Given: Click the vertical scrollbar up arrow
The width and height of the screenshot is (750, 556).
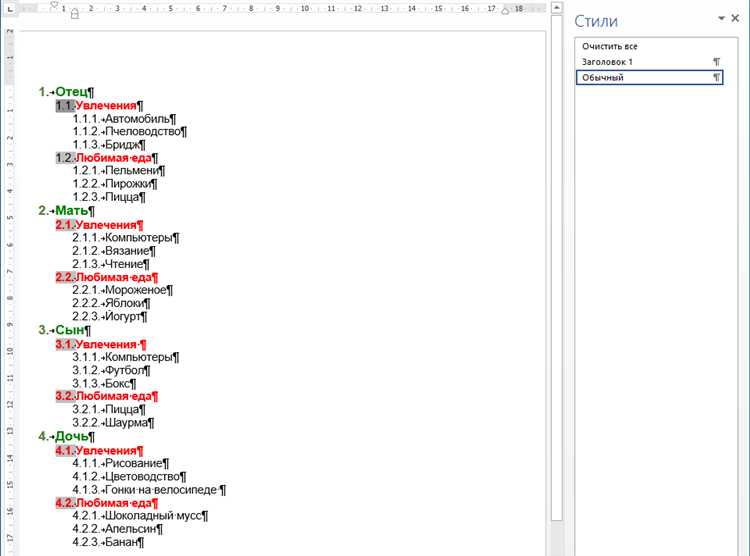Looking at the screenshot, I should 556,8.
